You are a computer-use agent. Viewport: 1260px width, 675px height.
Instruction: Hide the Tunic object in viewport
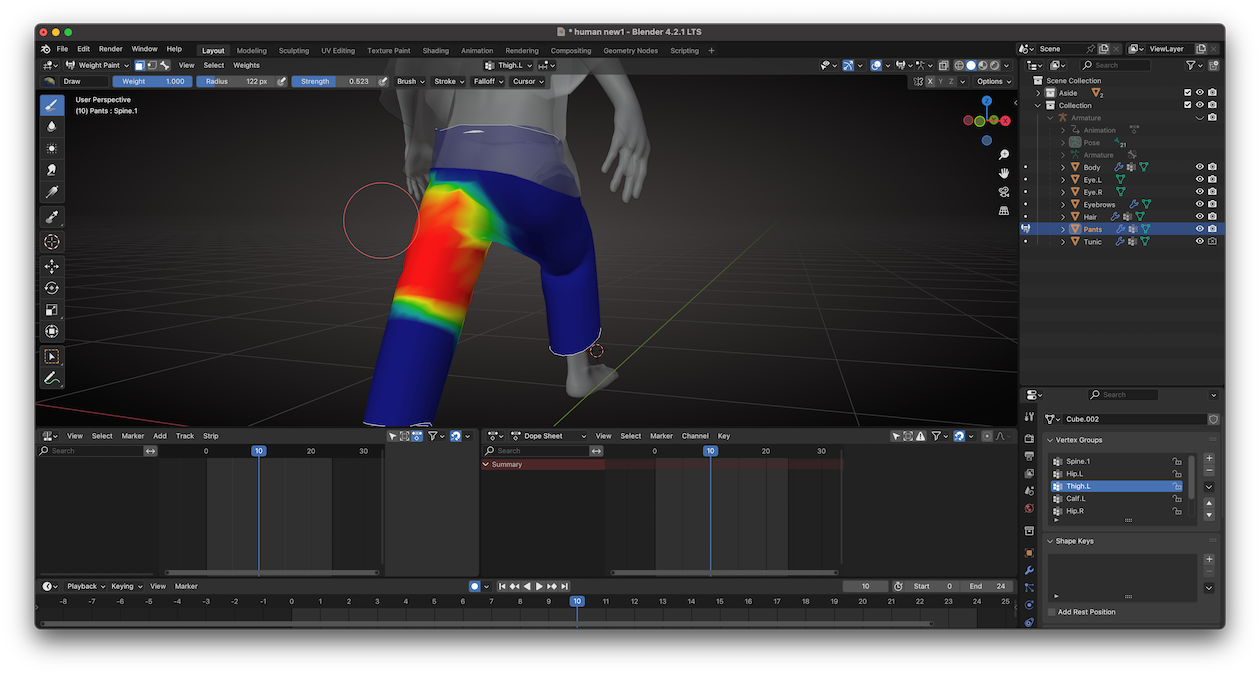coord(1199,242)
